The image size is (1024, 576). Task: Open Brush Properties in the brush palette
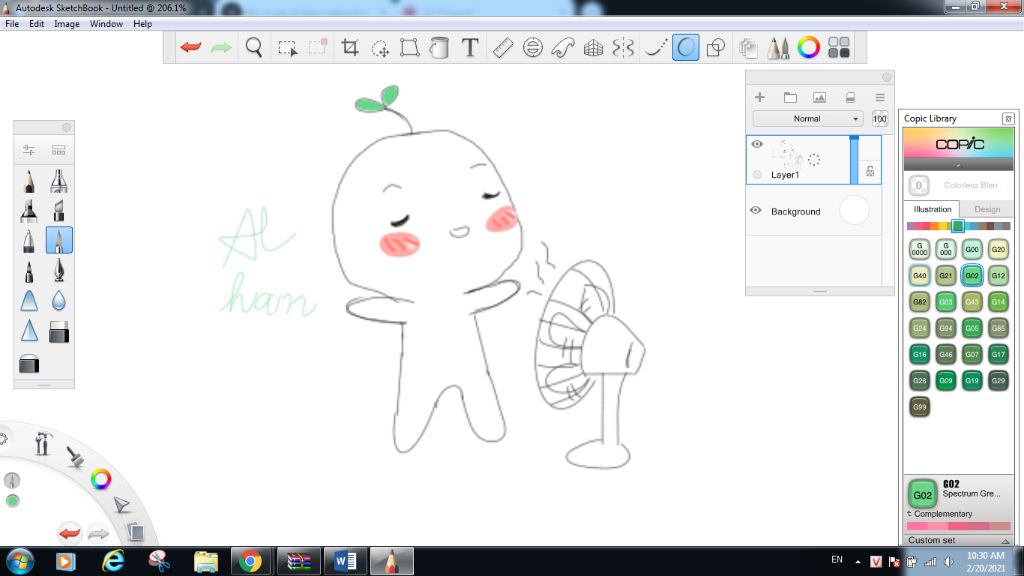[x=29, y=150]
